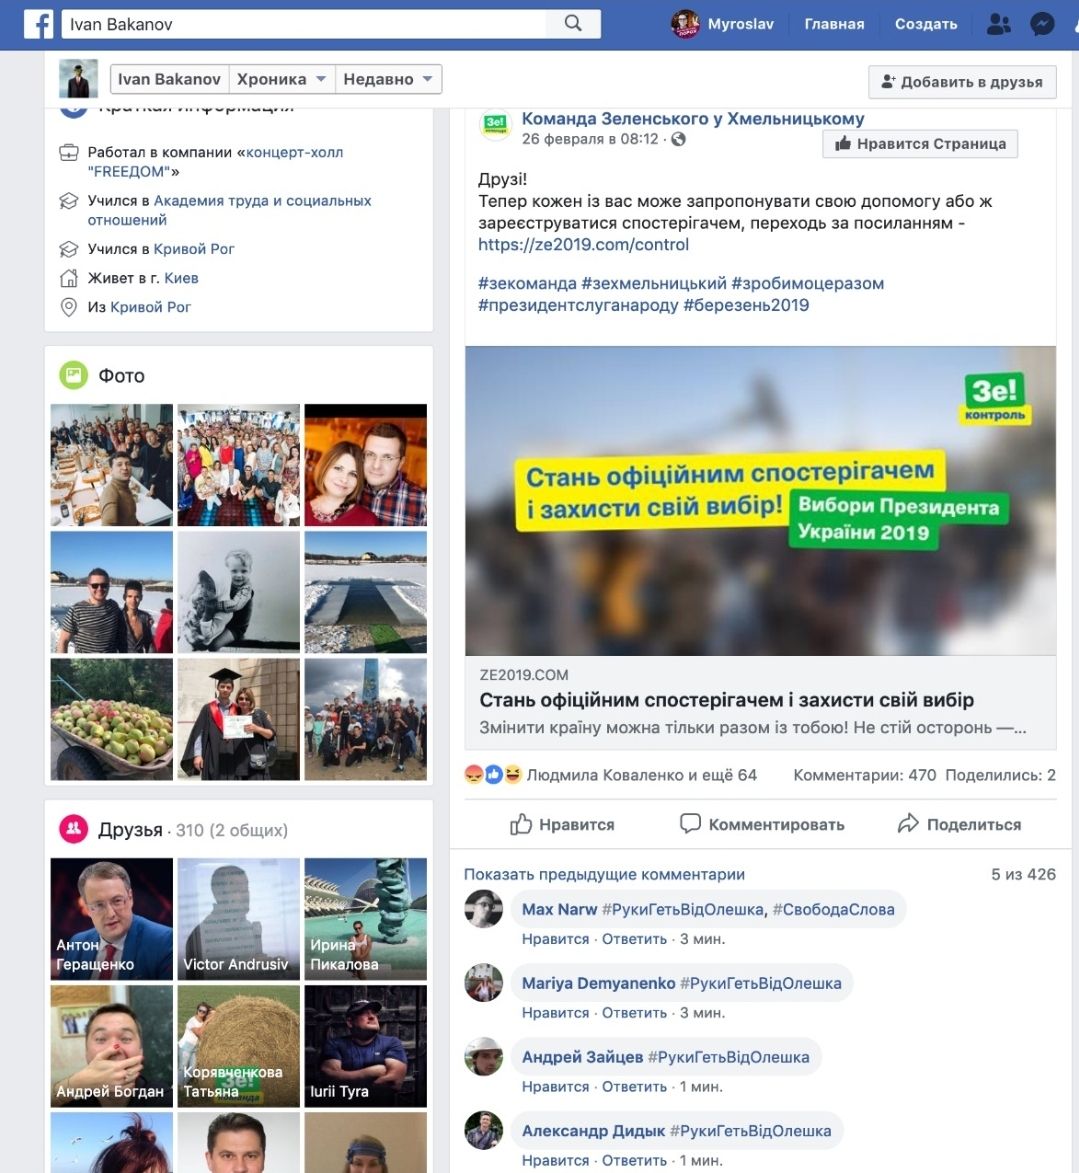
Task: Click Андрей Зайцев's comment avatar
Action: (x=483, y=1056)
